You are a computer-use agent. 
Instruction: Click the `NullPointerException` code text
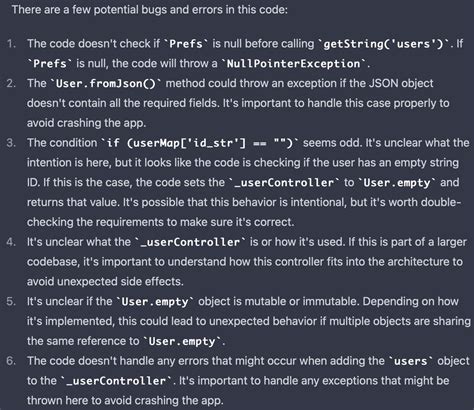point(293,64)
